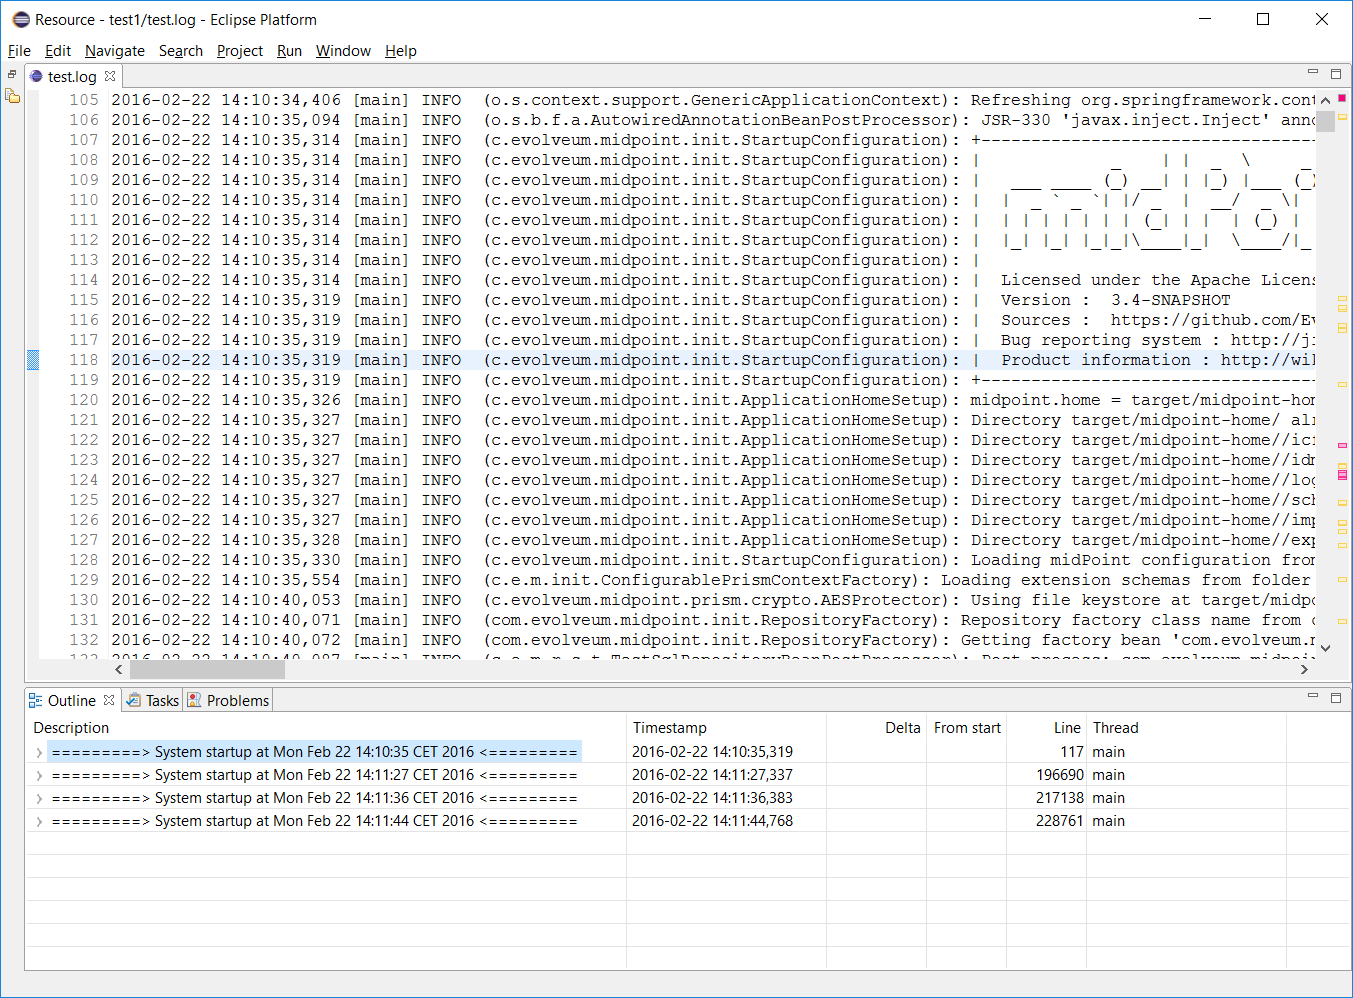Viewport: 1353px width, 998px height.
Task: Sort by the Timestamp column header
Action: click(x=669, y=728)
